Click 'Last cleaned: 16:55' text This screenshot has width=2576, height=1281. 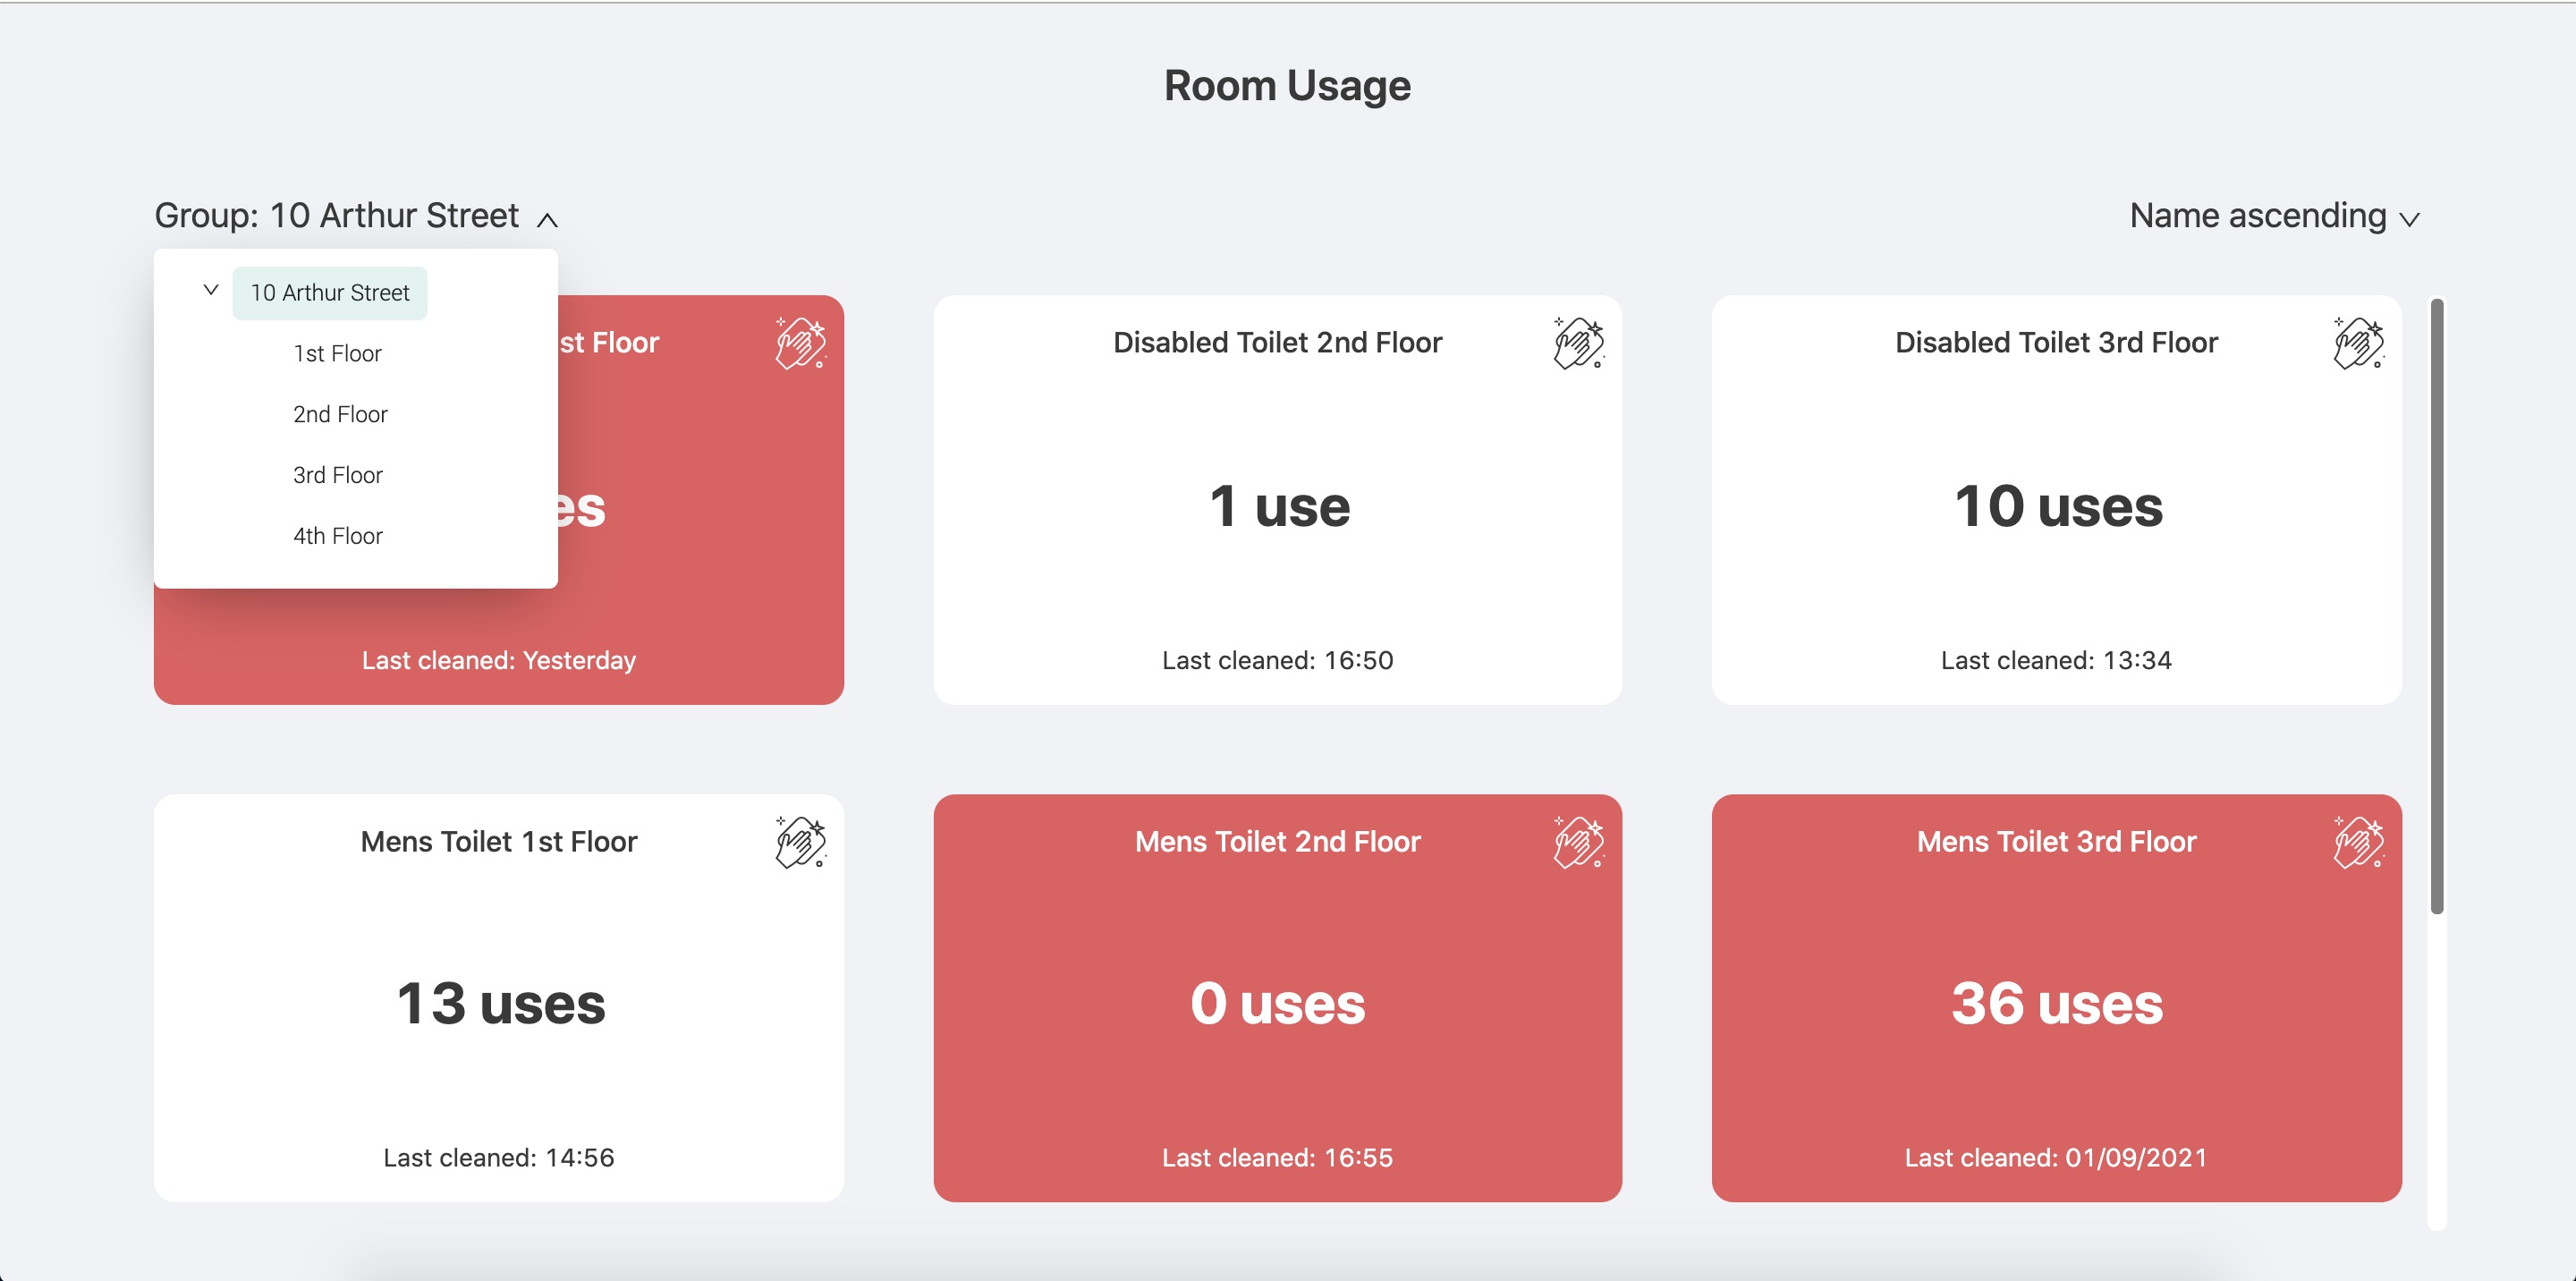(x=1278, y=1158)
